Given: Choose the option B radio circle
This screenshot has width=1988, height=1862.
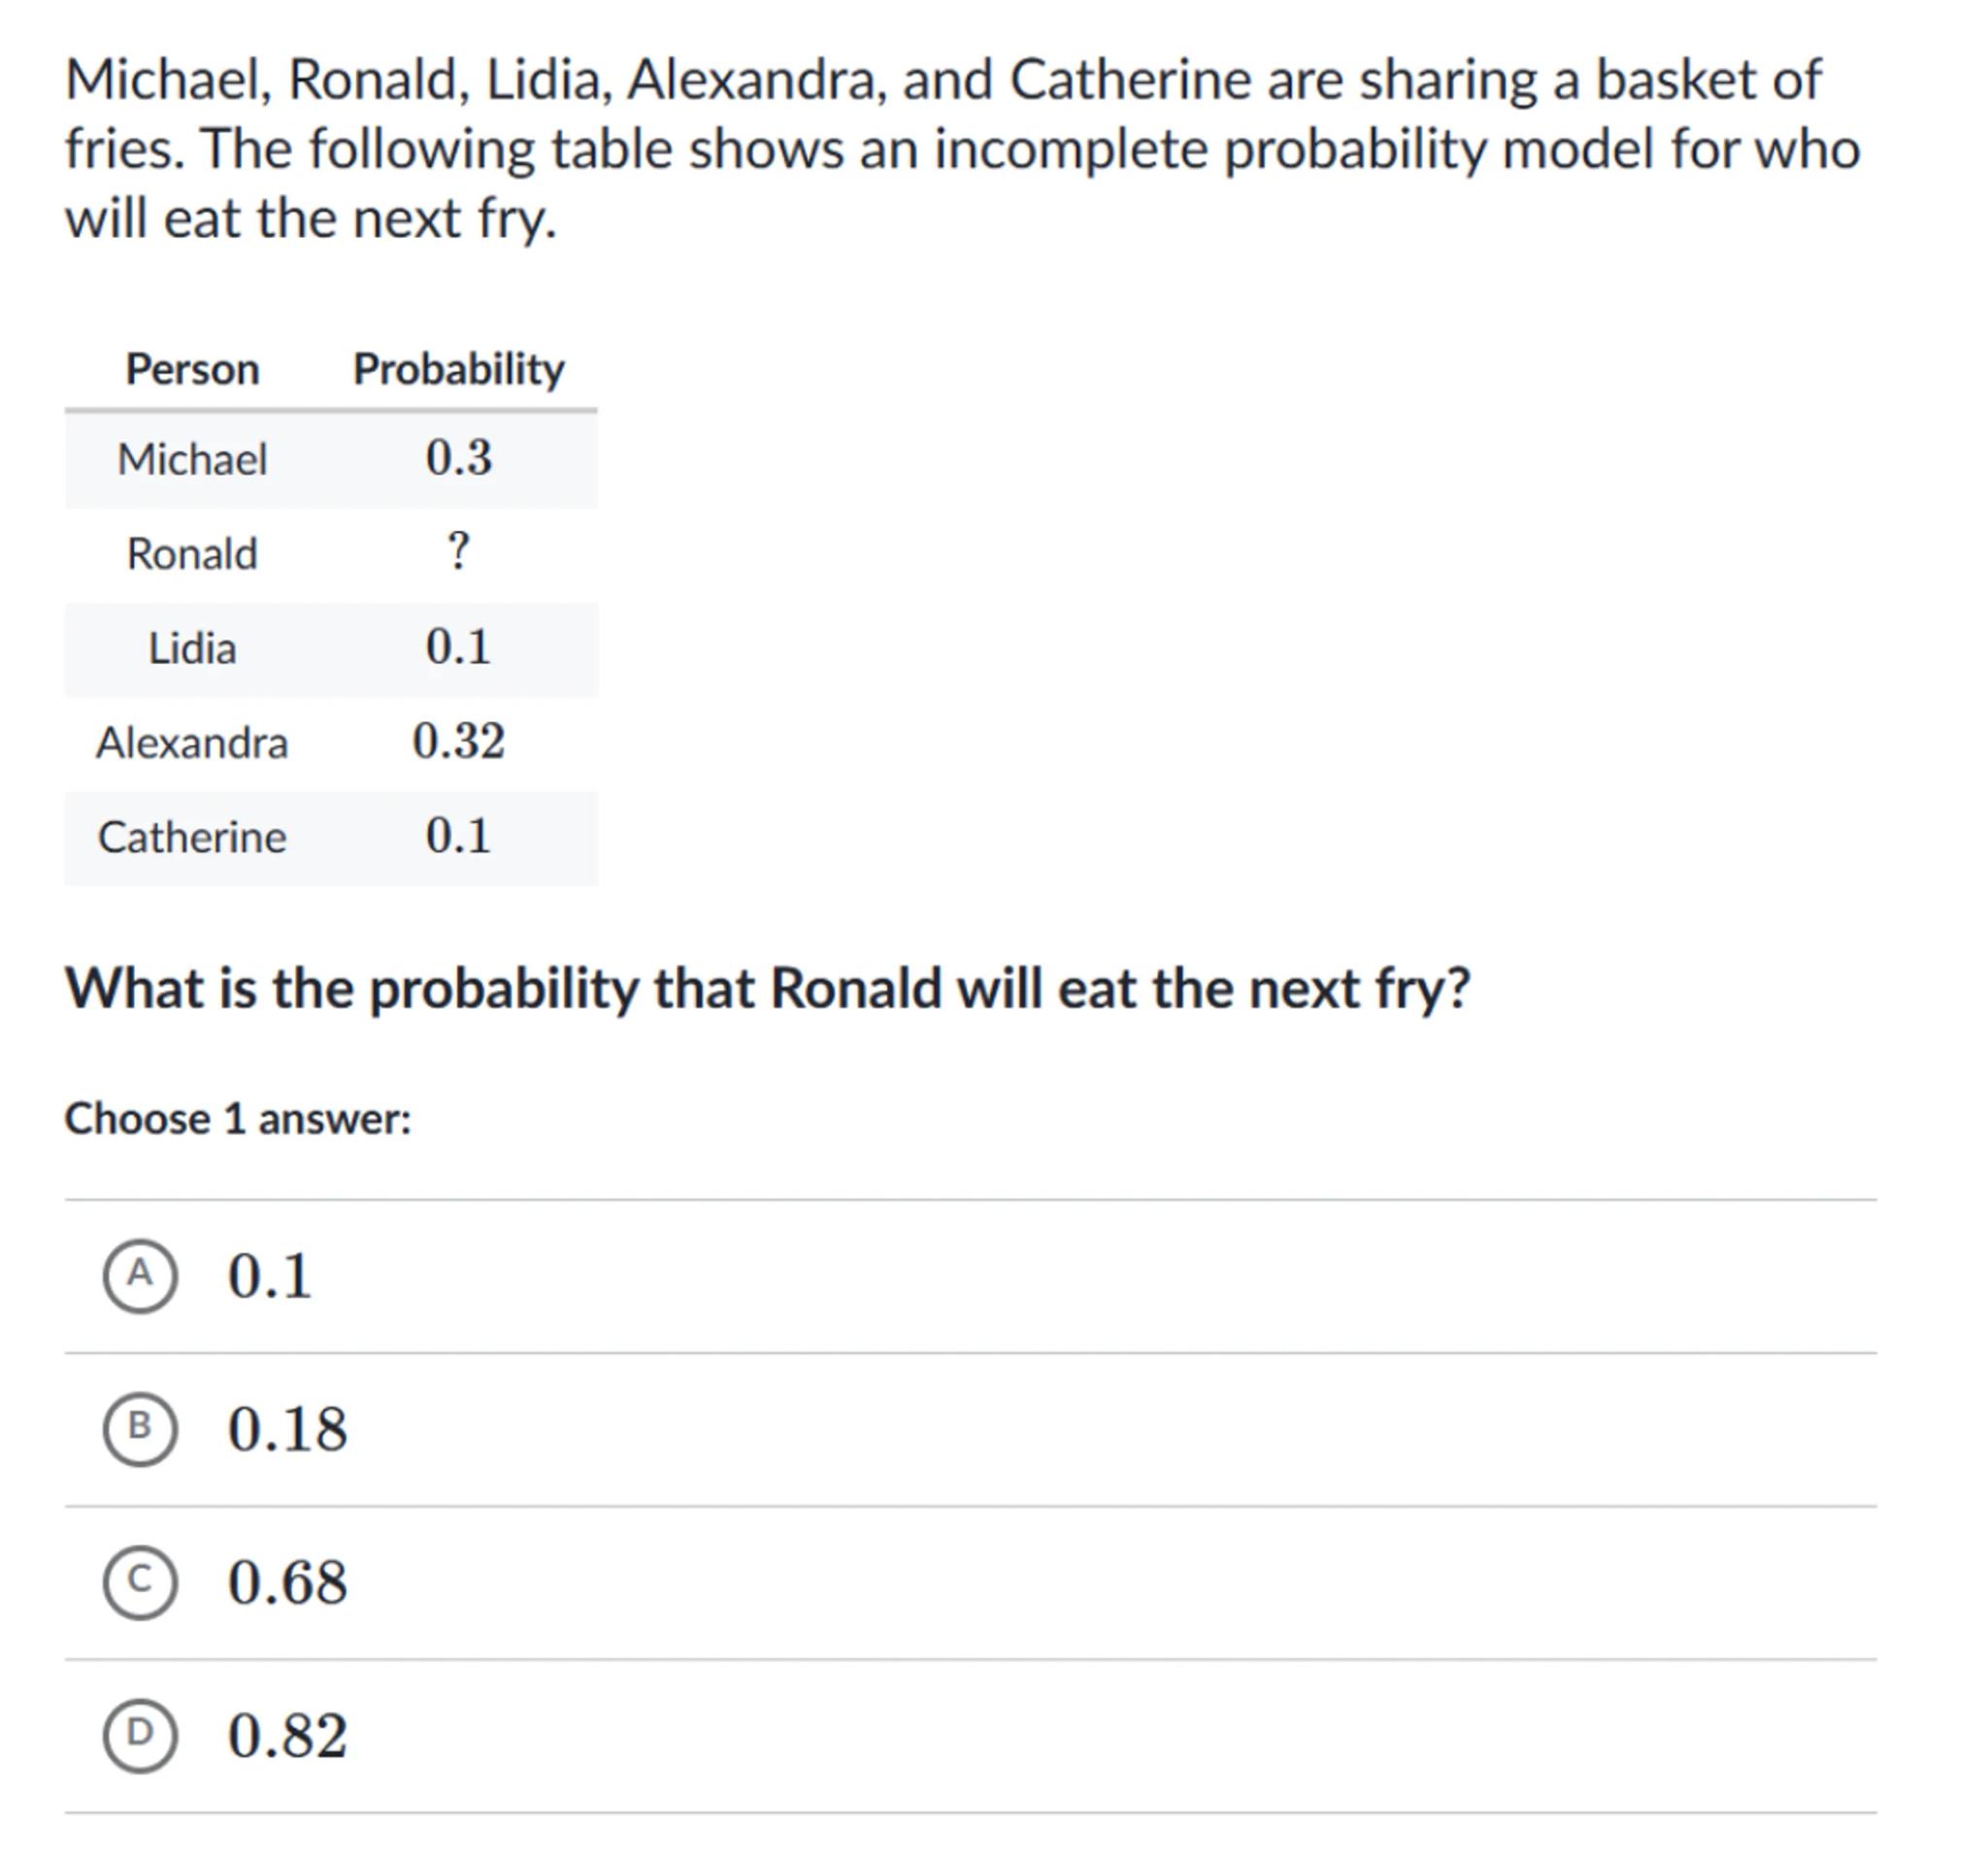Looking at the screenshot, I should coord(140,1428).
